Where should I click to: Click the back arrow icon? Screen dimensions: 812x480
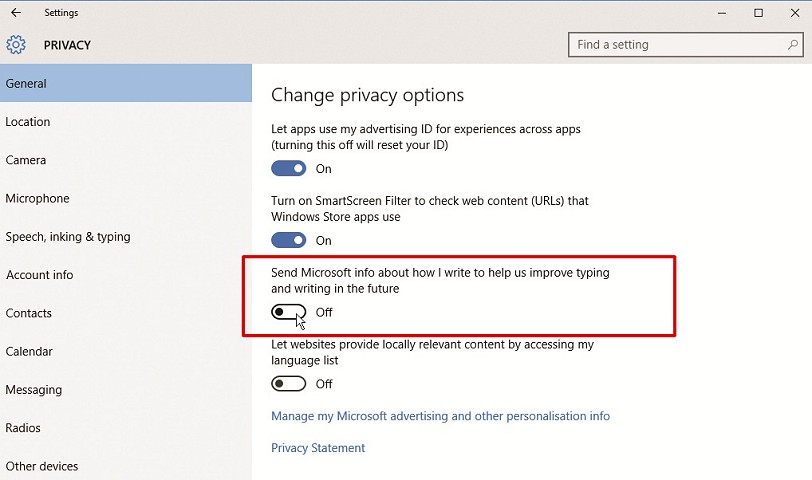tap(16, 12)
